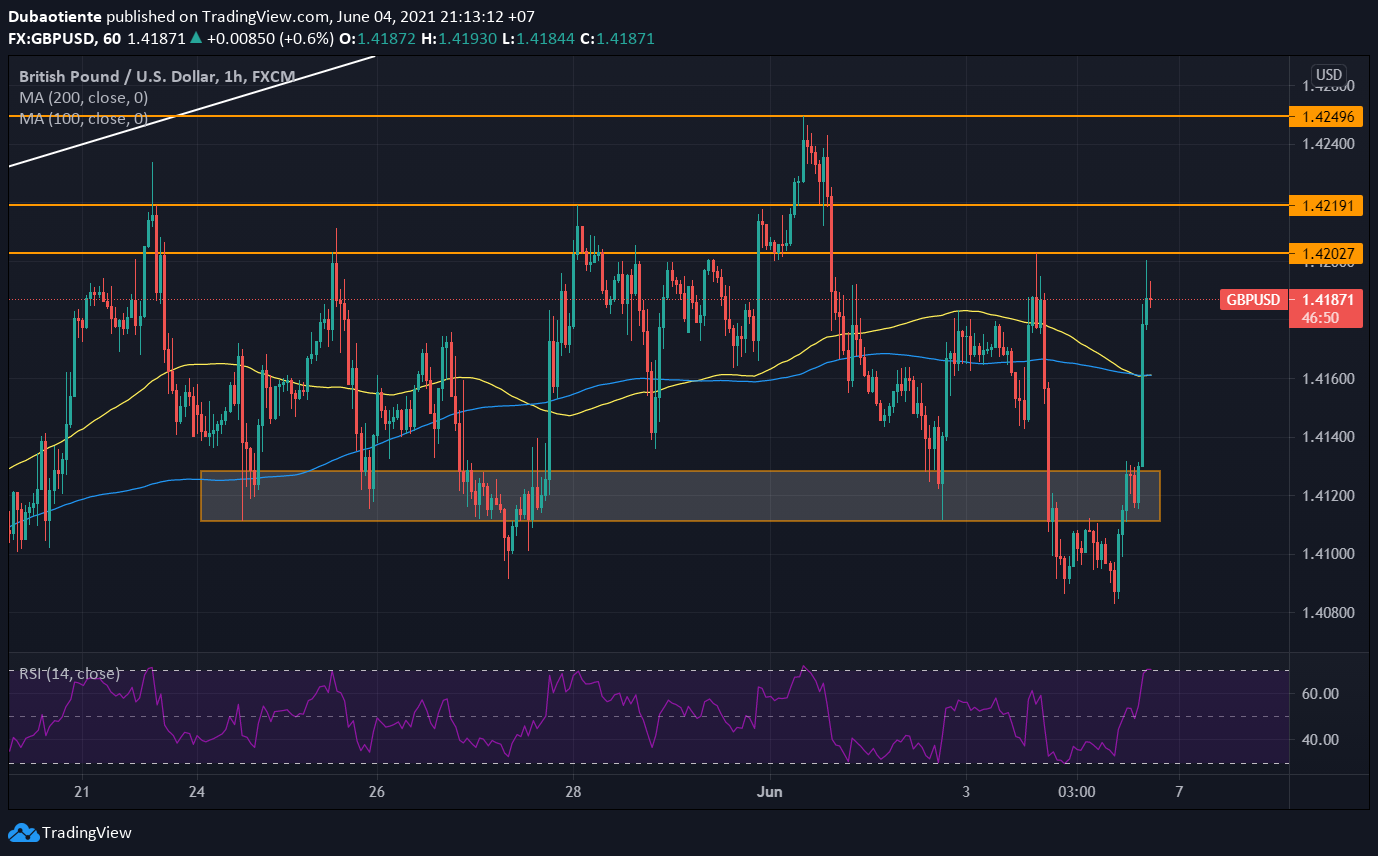Click the C:1.41871 close value
Screen dimensions: 1378x856
pos(617,38)
